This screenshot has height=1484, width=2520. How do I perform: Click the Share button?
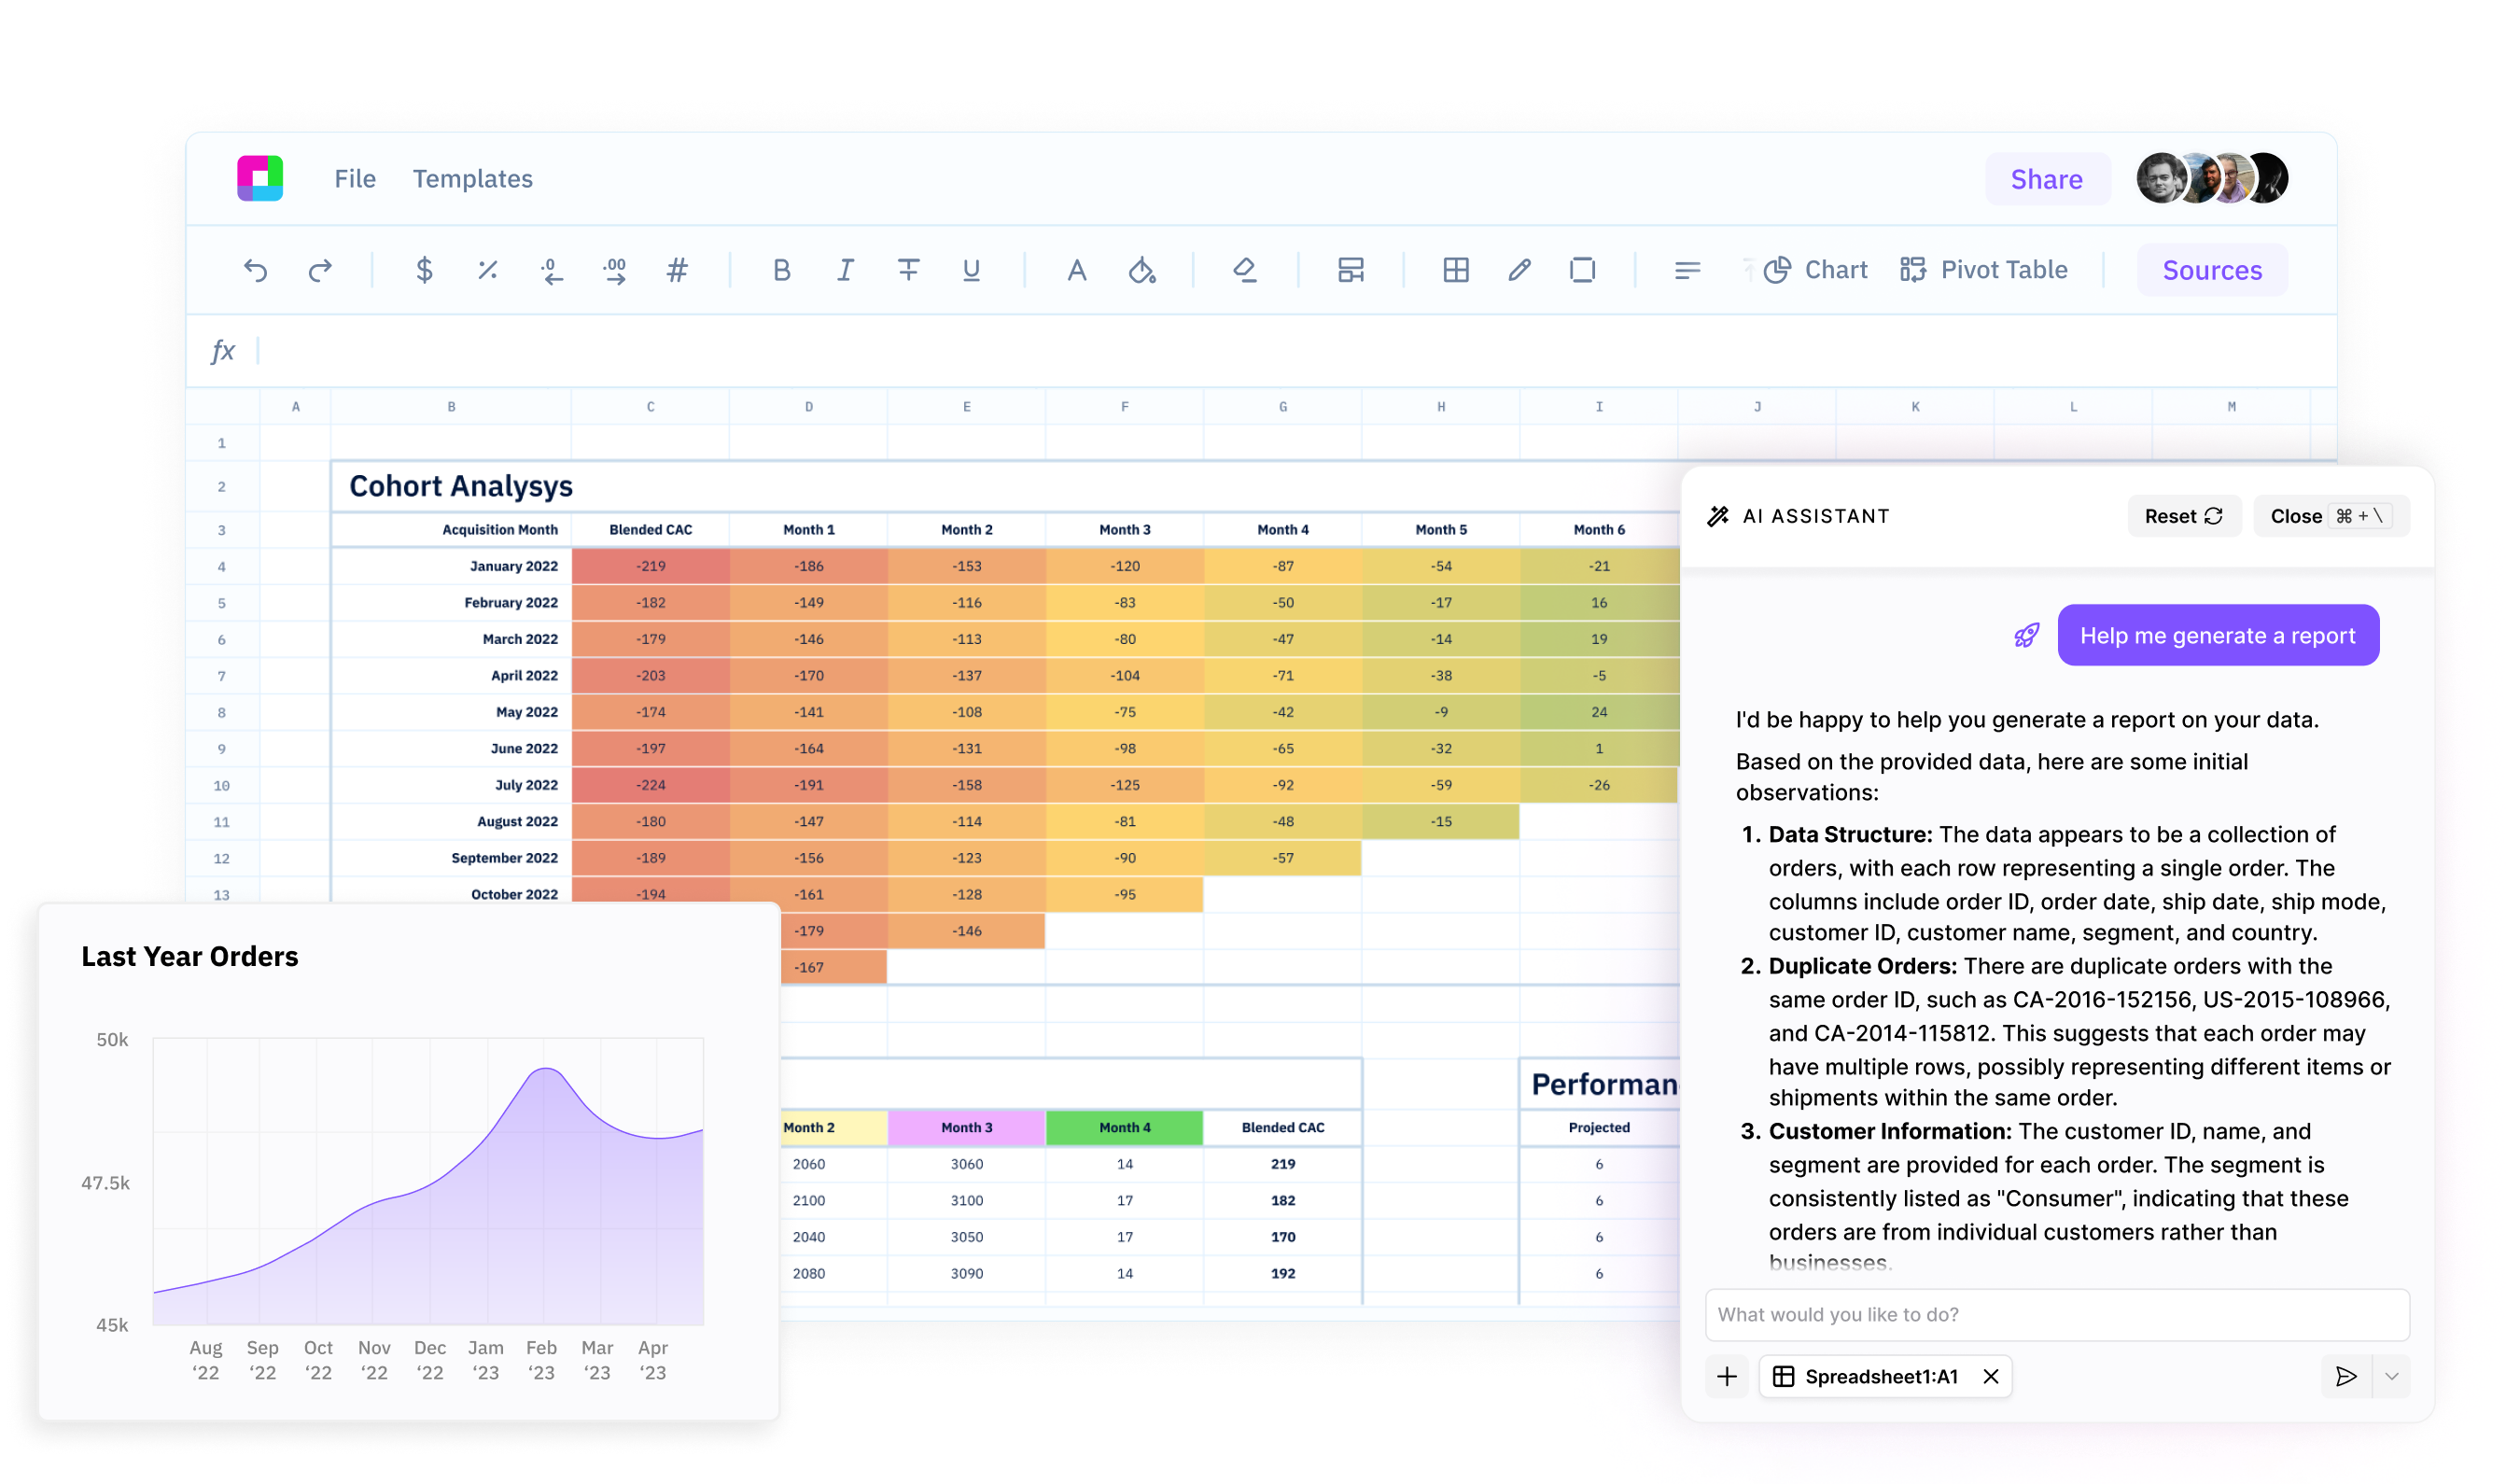(2046, 179)
